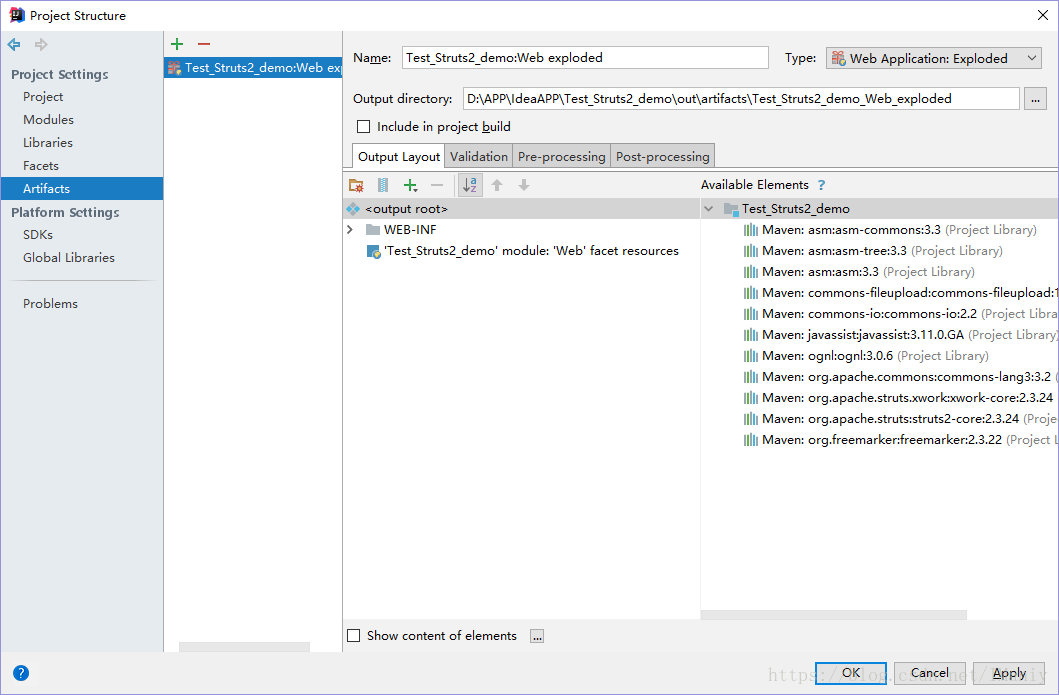1059x695 pixels.
Task: Move element down with arrow icon
Action: pos(523,185)
